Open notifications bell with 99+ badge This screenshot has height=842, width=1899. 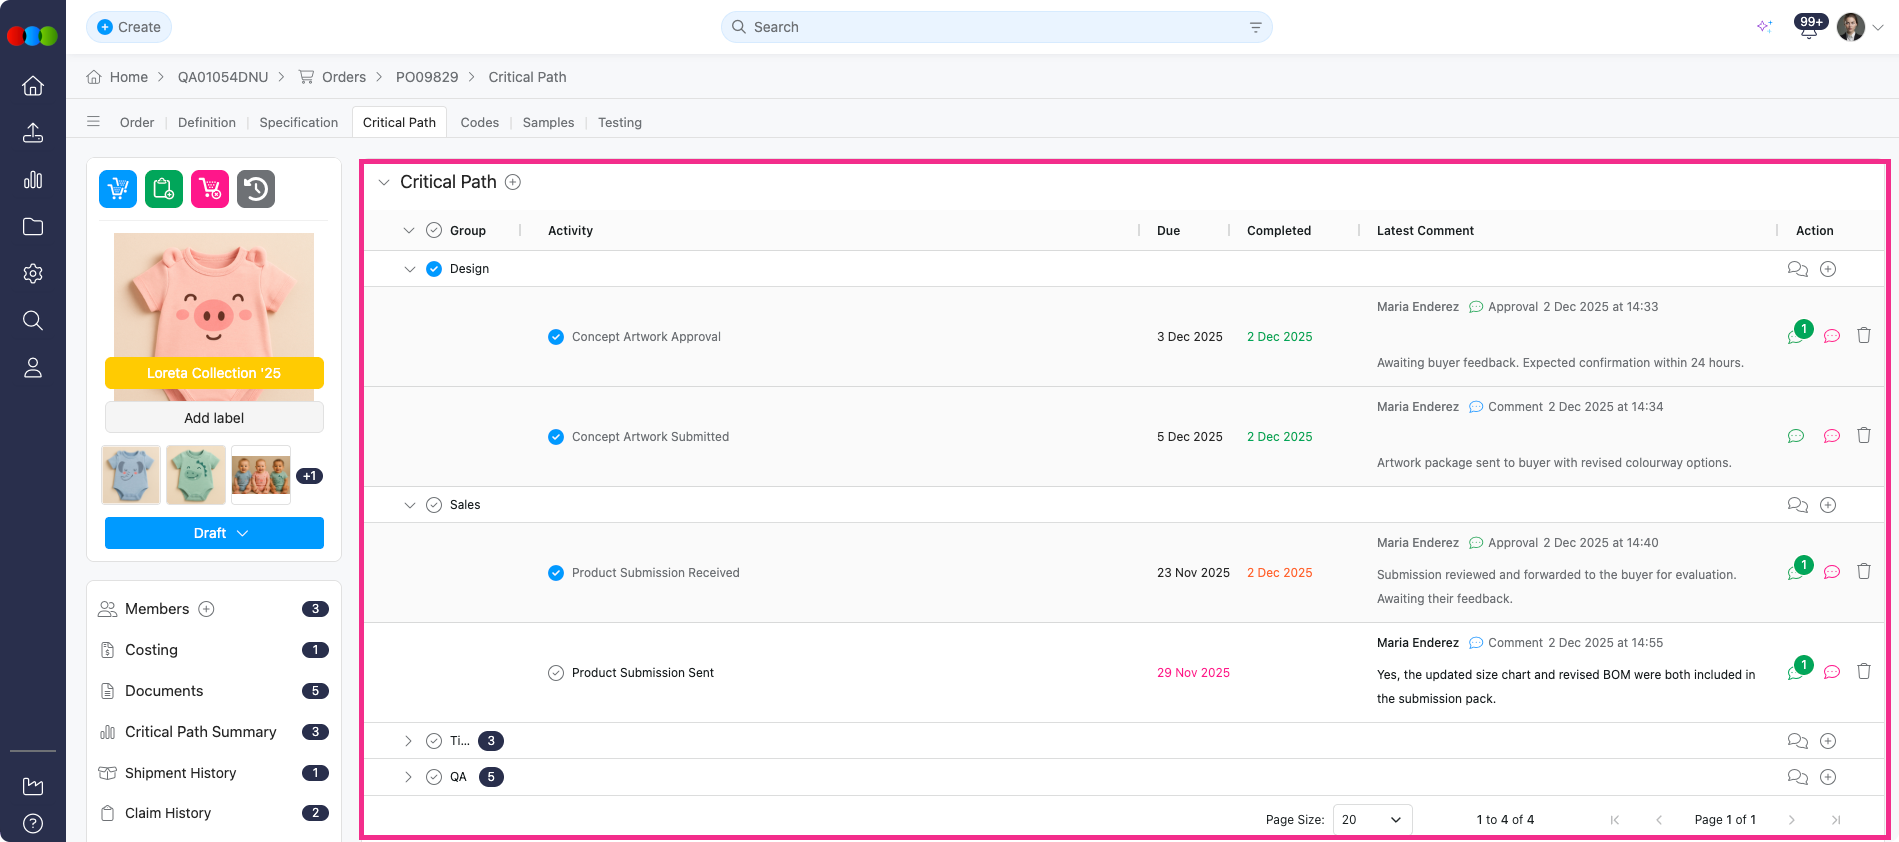pos(1809,28)
